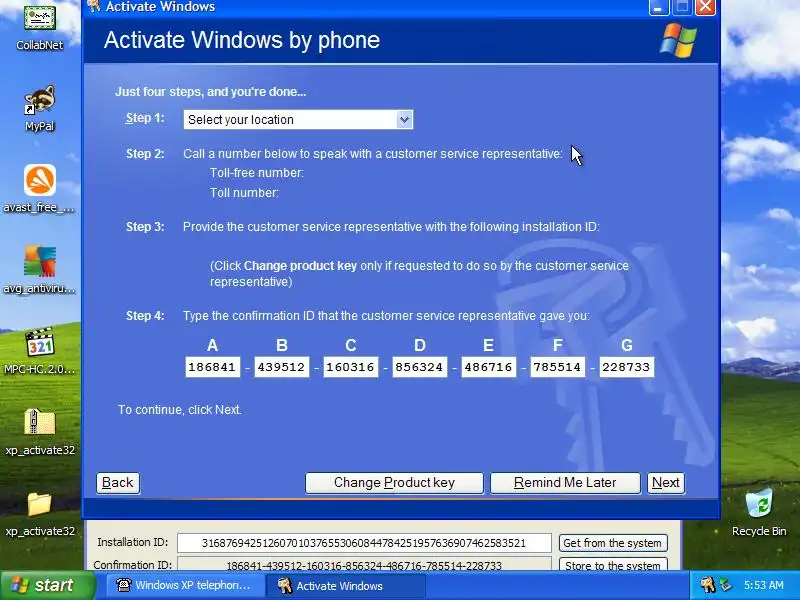Click confirmation field F with 785514
The image size is (800, 600).
point(557,367)
